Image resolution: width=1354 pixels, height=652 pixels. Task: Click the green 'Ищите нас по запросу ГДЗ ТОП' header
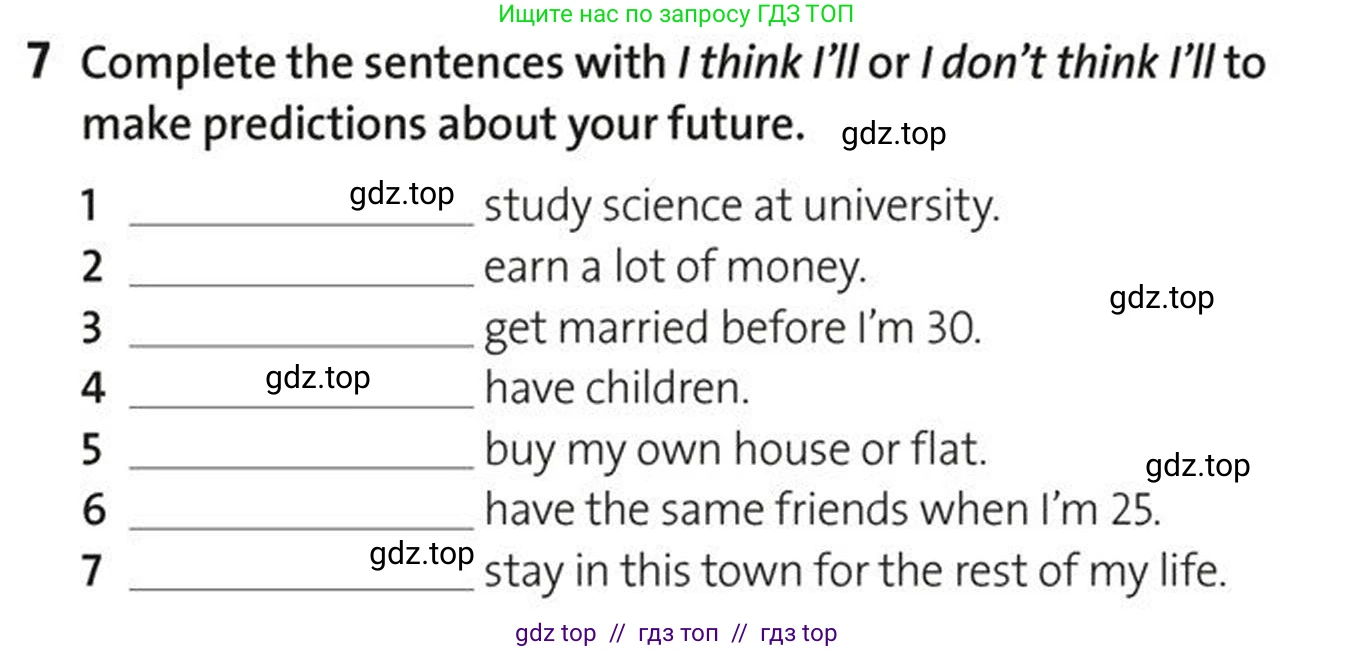click(x=676, y=14)
